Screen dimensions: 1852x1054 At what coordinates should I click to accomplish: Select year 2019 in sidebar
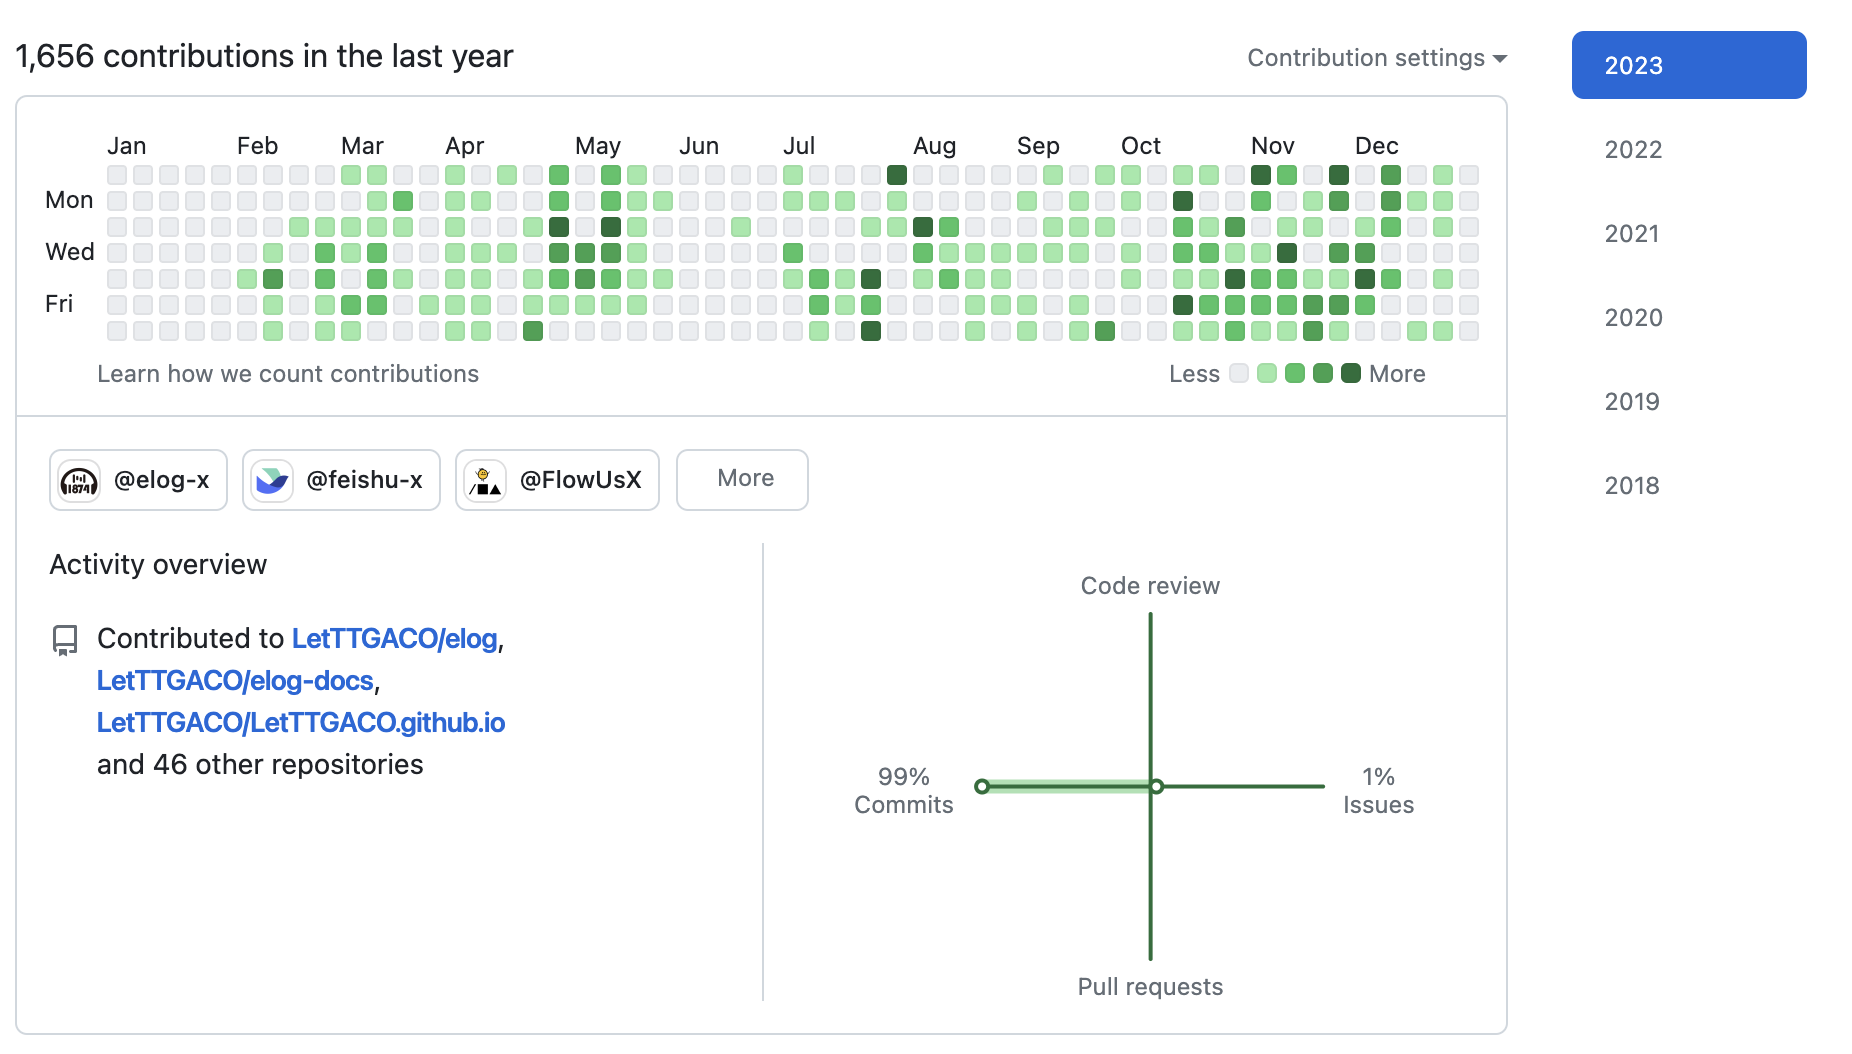(1632, 402)
